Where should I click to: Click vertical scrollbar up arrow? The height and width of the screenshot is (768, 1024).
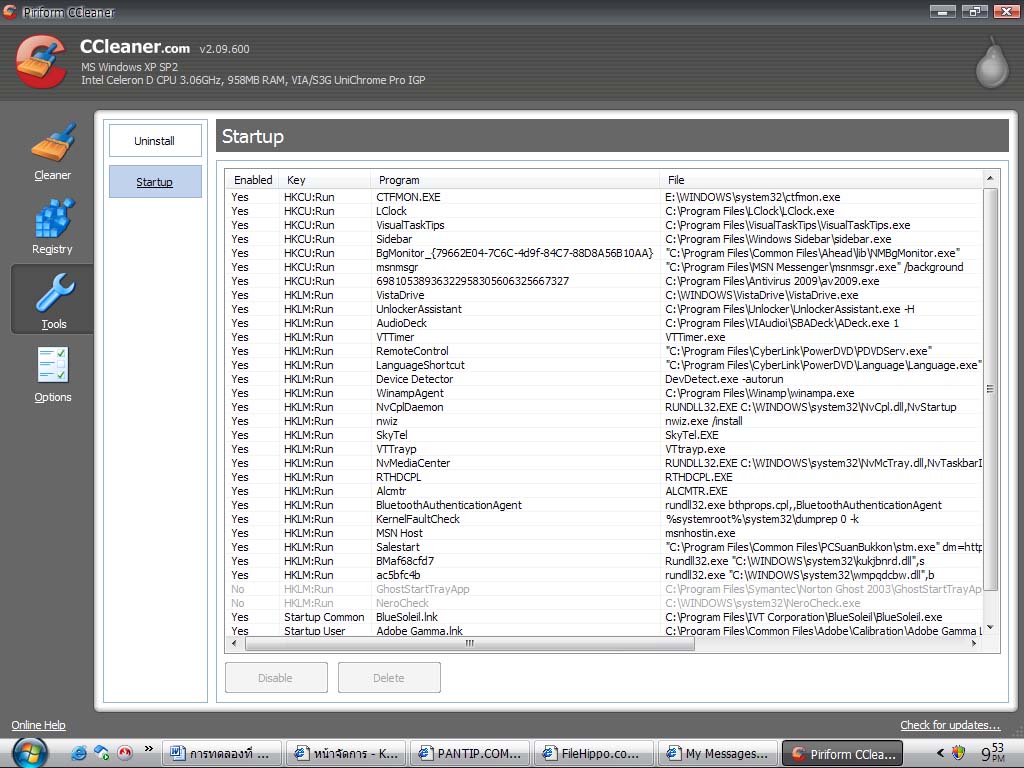pos(990,178)
